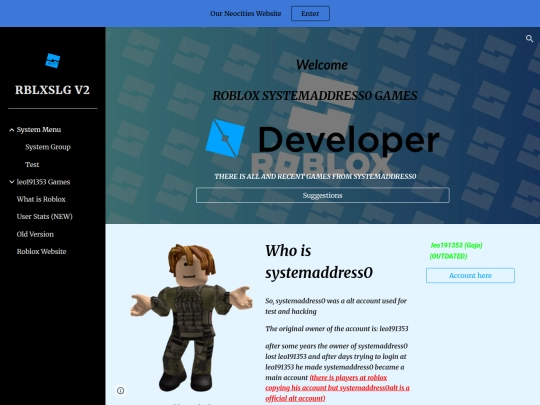Click the Roblox avatar image

click(x=191, y=317)
